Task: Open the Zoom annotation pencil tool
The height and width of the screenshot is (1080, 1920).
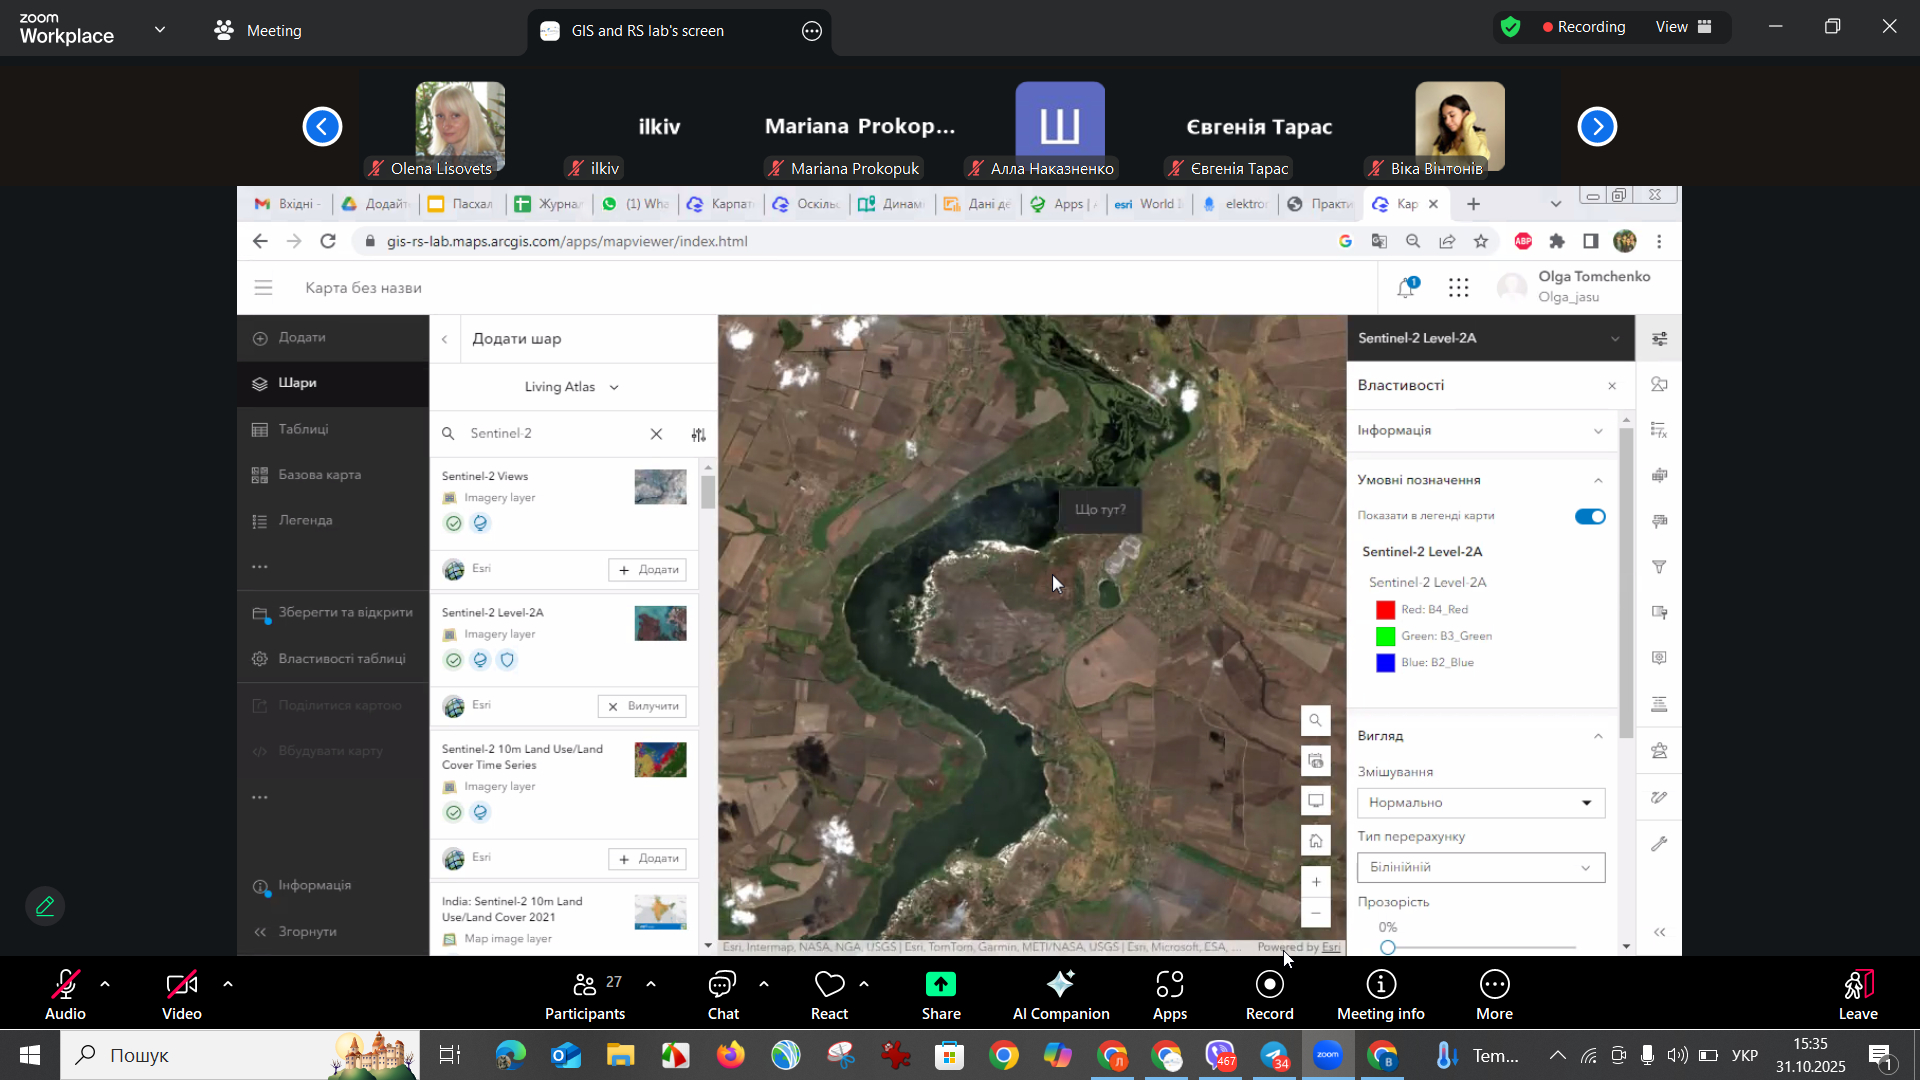Action: 45,906
